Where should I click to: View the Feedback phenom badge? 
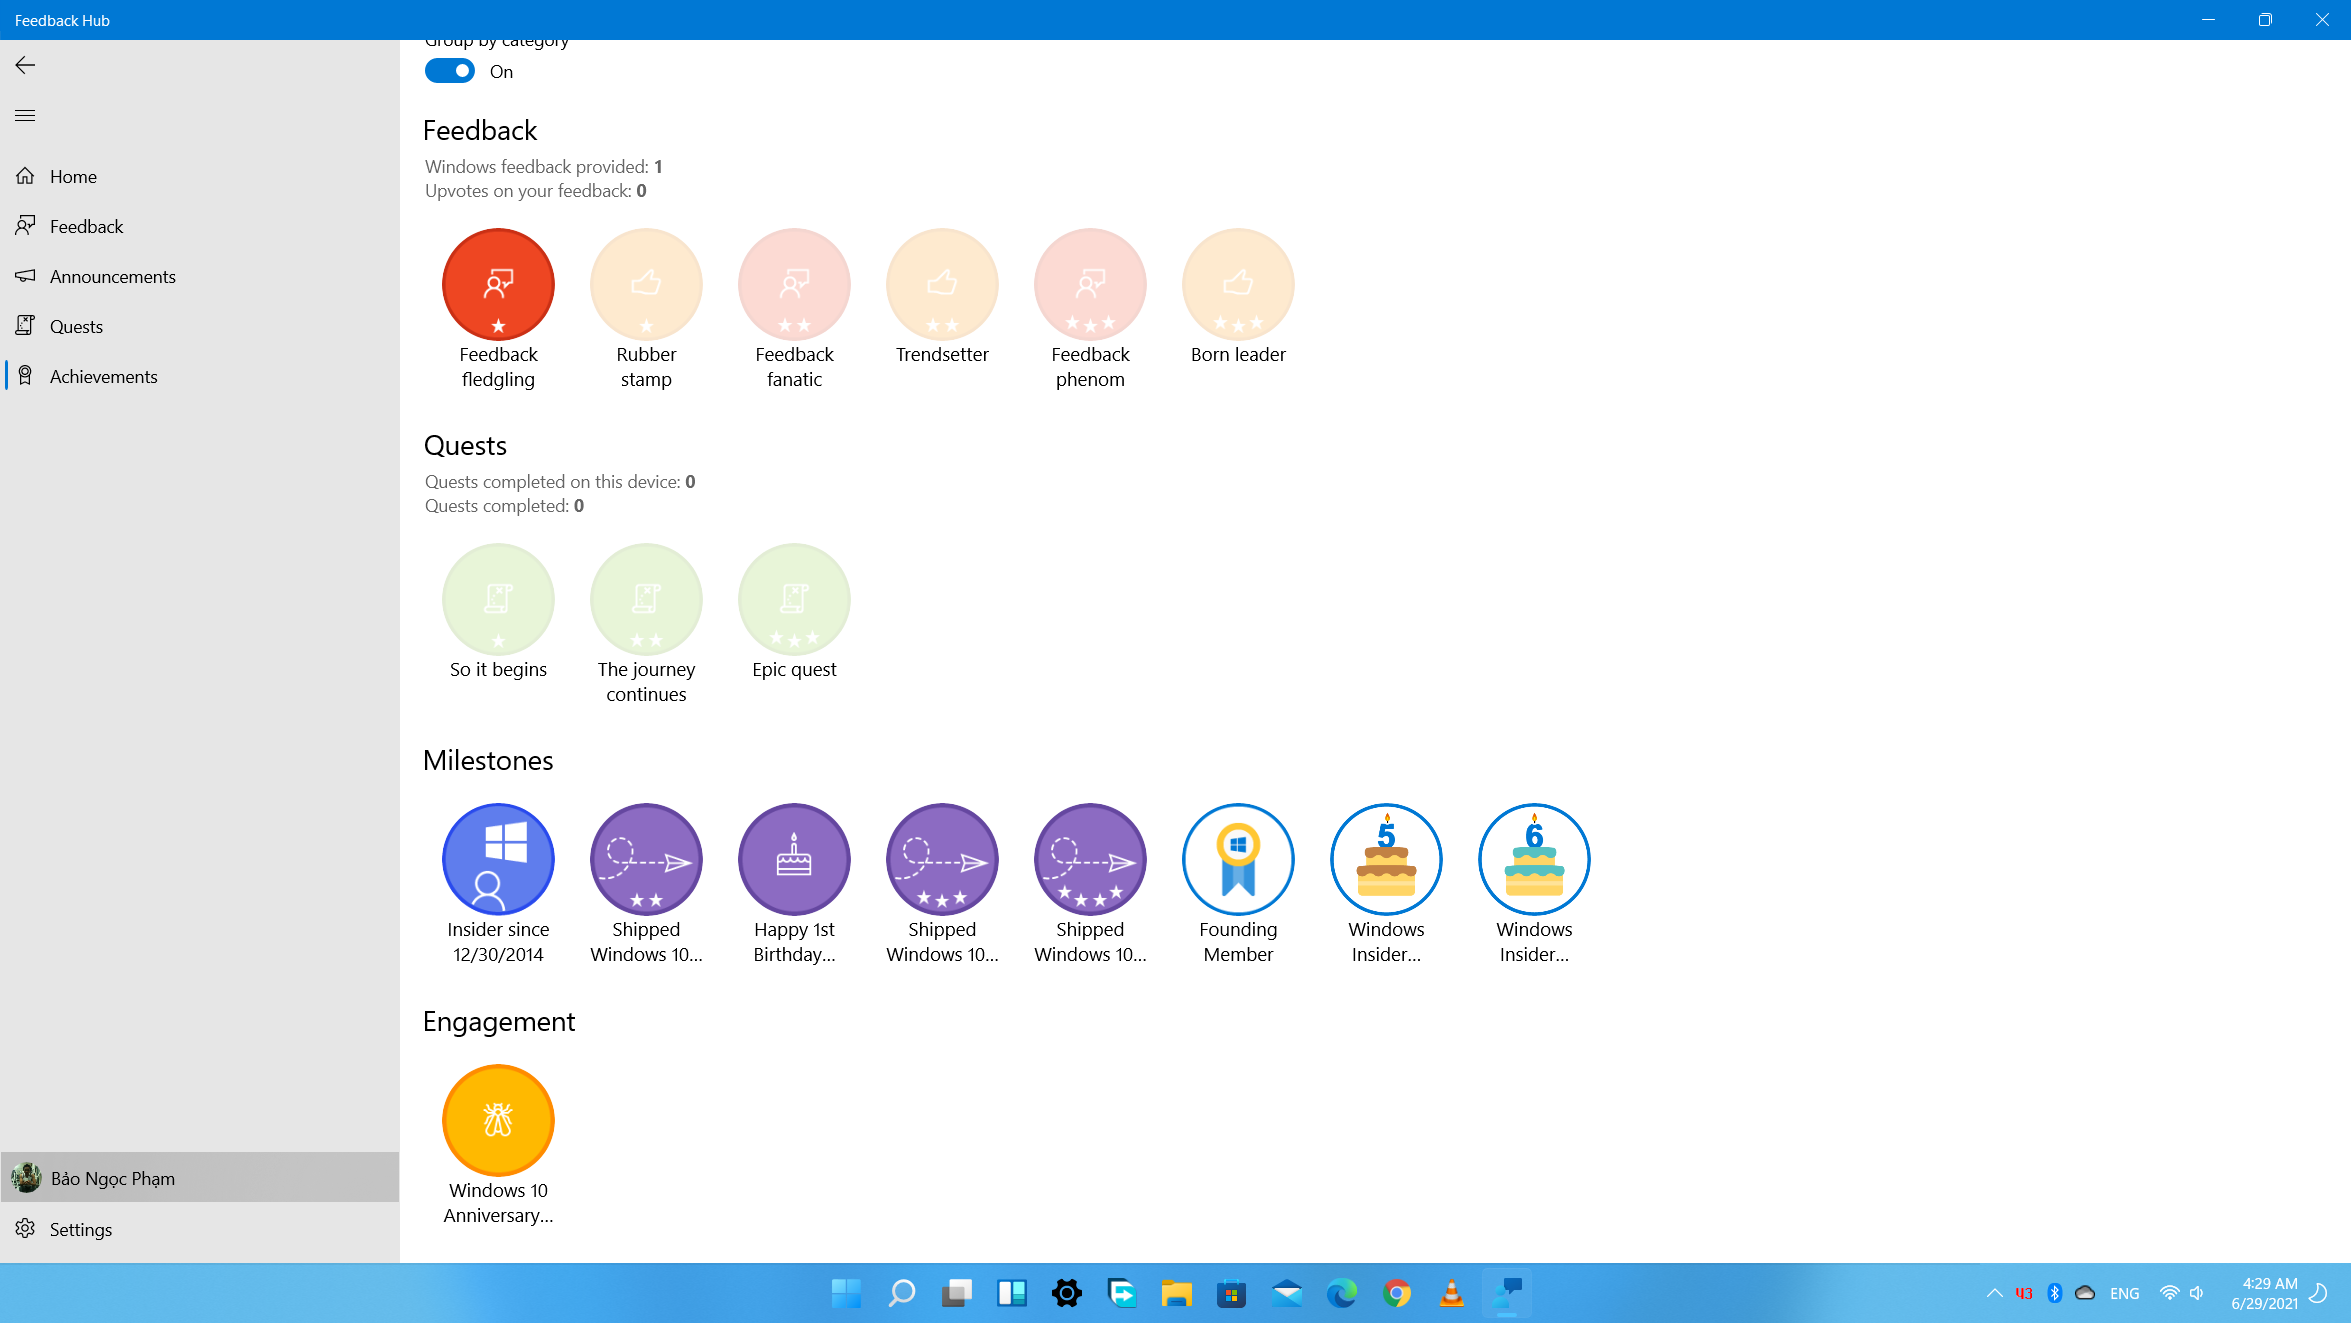(1090, 285)
